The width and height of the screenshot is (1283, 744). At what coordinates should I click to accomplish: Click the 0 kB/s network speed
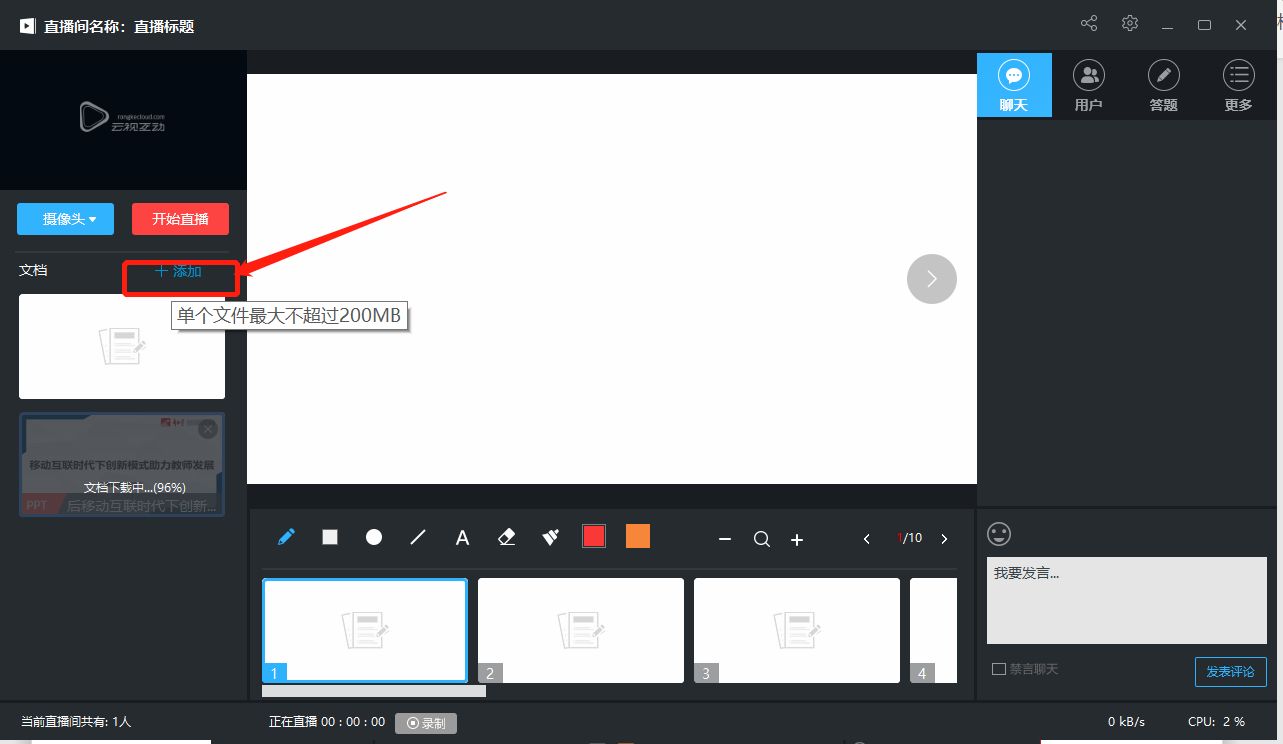(x=1126, y=722)
